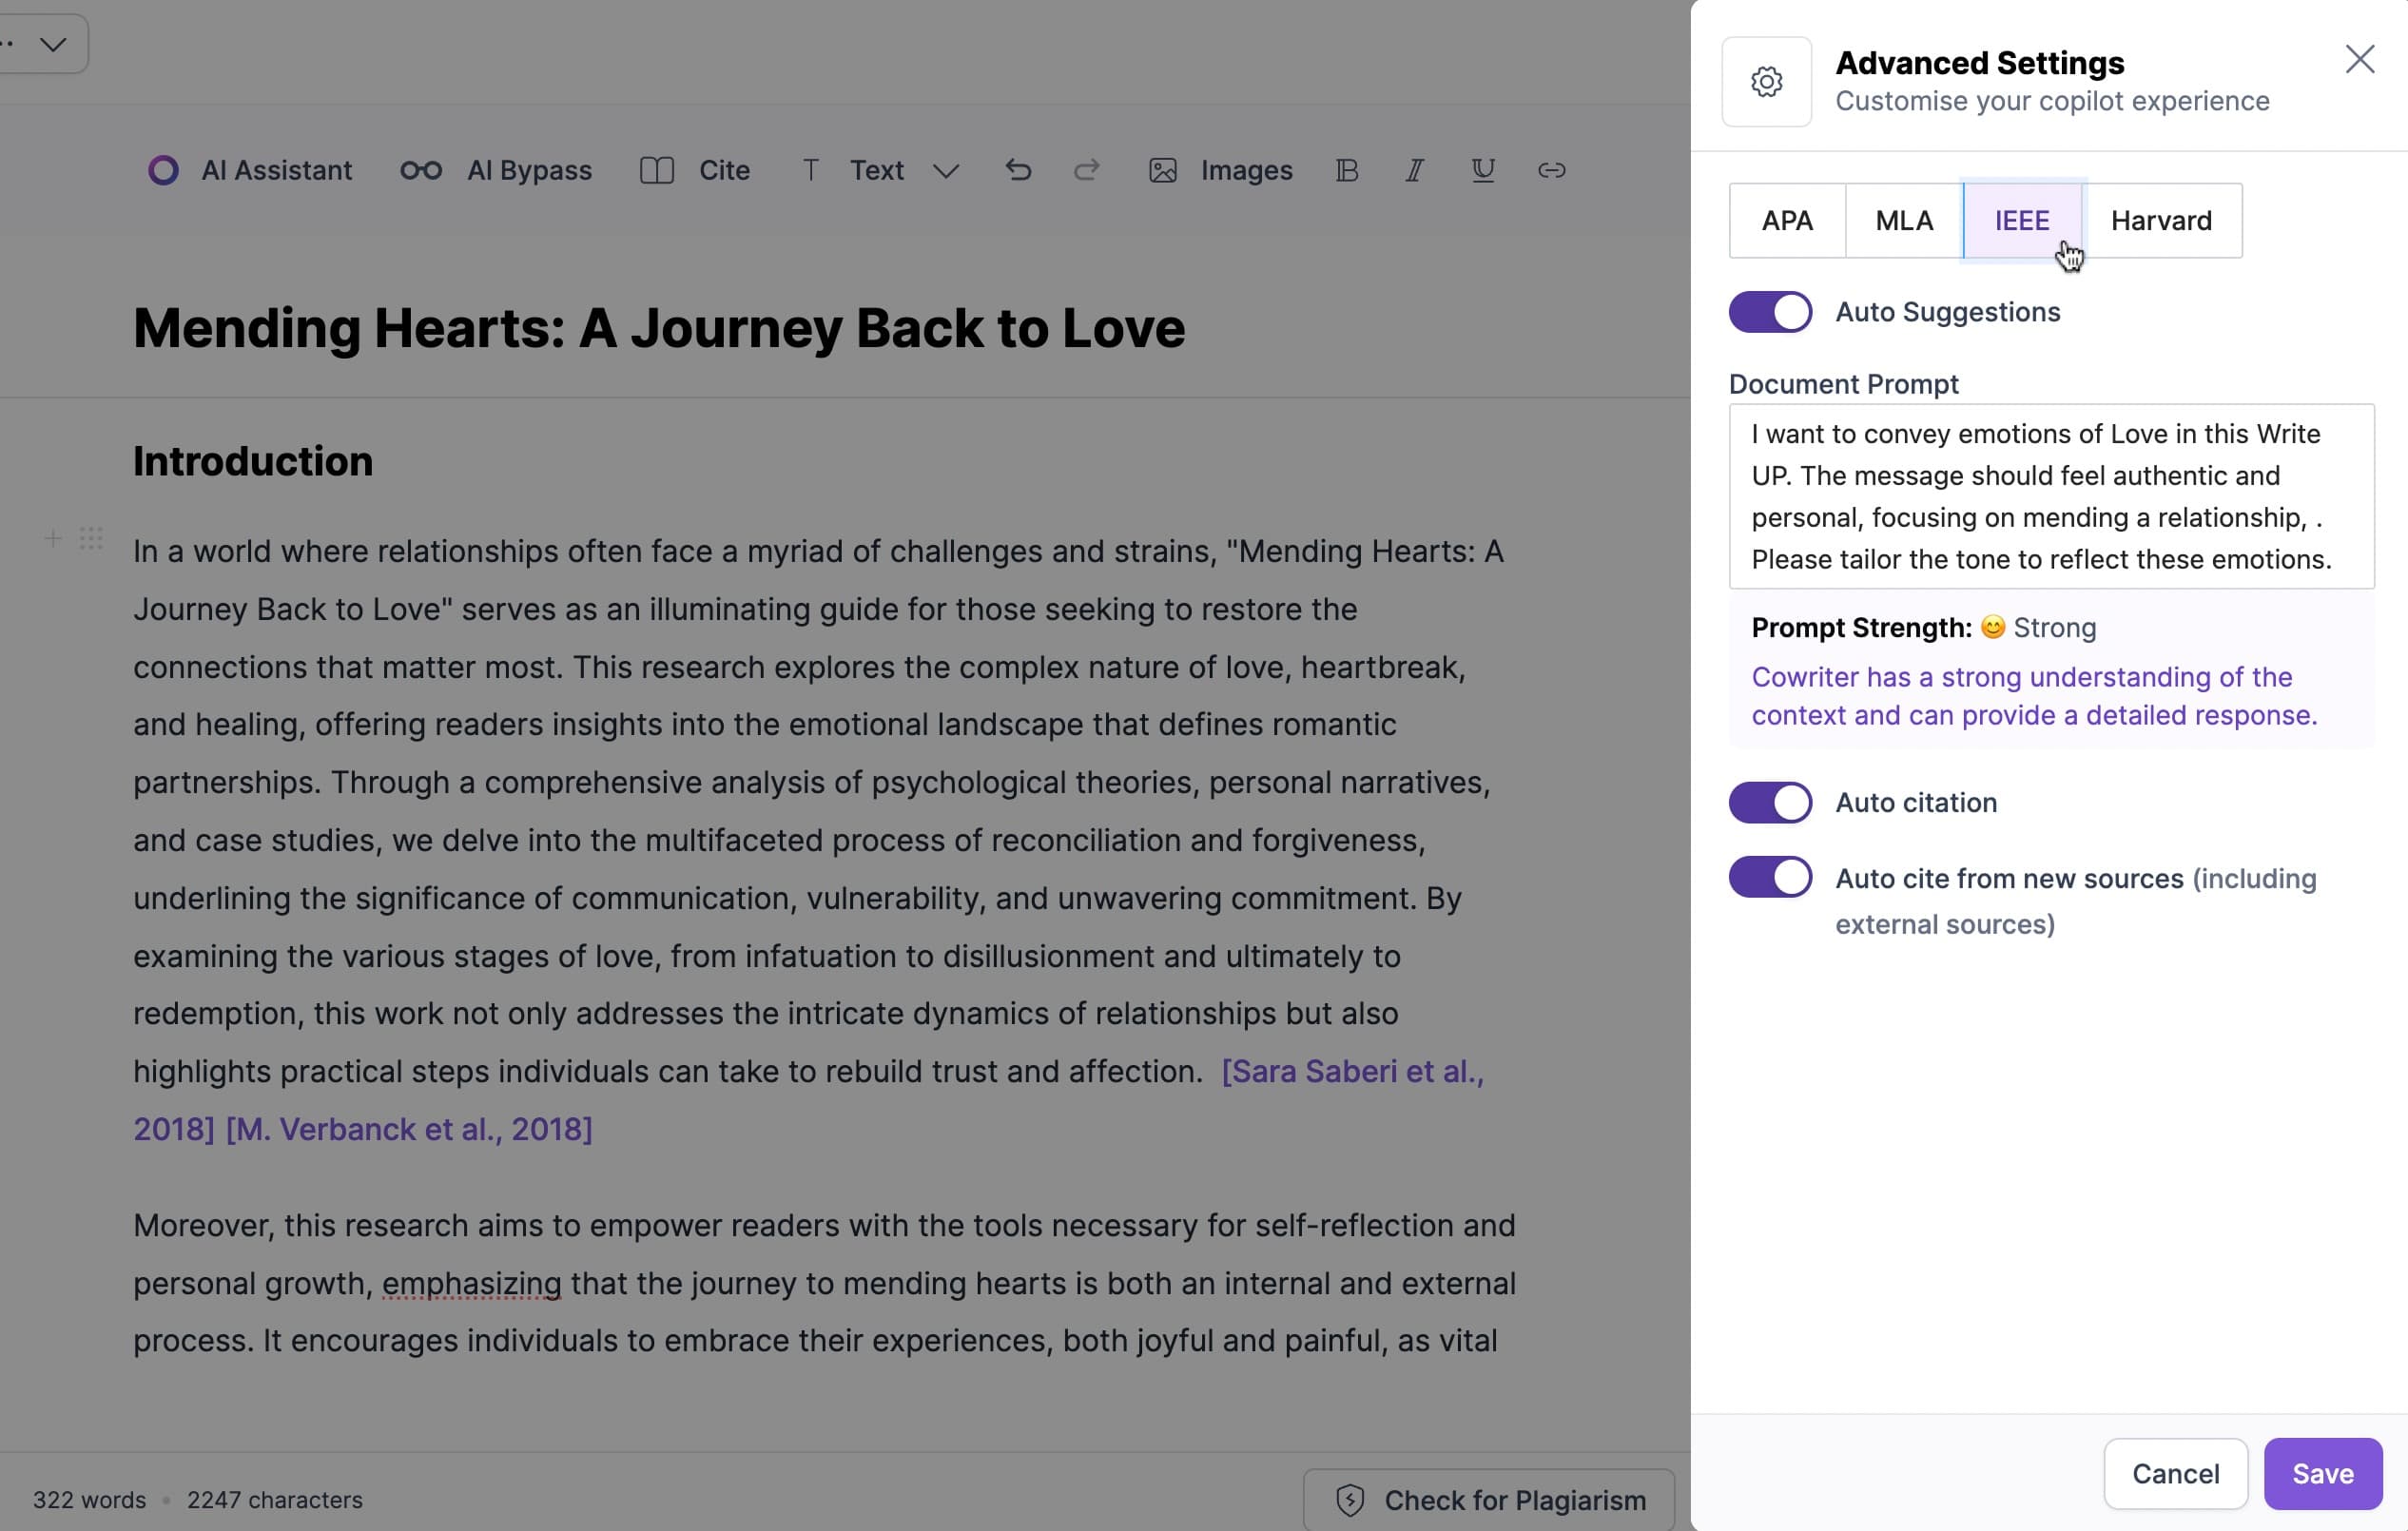2408x1531 pixels.
Task: Click the undo arrow icon
Action: (1018, 171)
